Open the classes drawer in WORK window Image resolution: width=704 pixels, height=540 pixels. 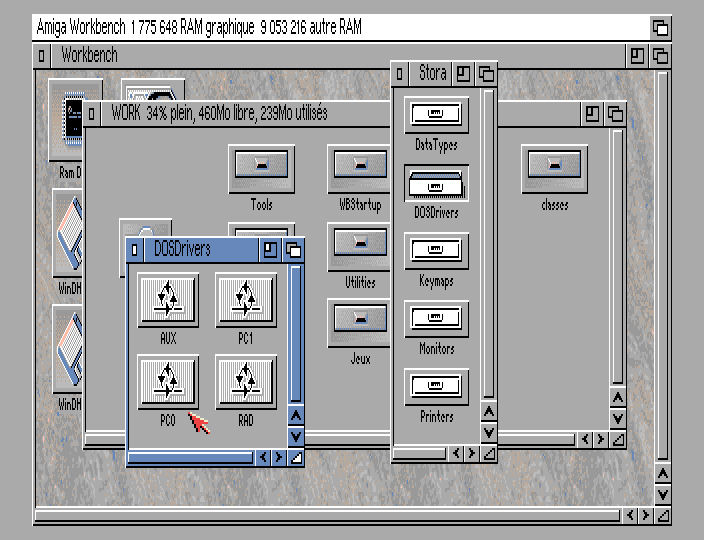click(554, 169)
